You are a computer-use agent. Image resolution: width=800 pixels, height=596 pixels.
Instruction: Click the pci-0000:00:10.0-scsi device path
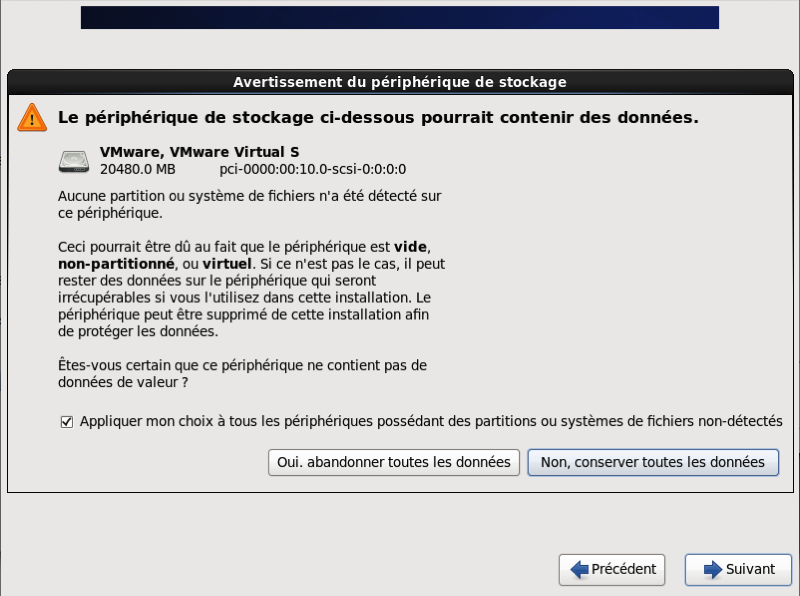pos(312,169)
